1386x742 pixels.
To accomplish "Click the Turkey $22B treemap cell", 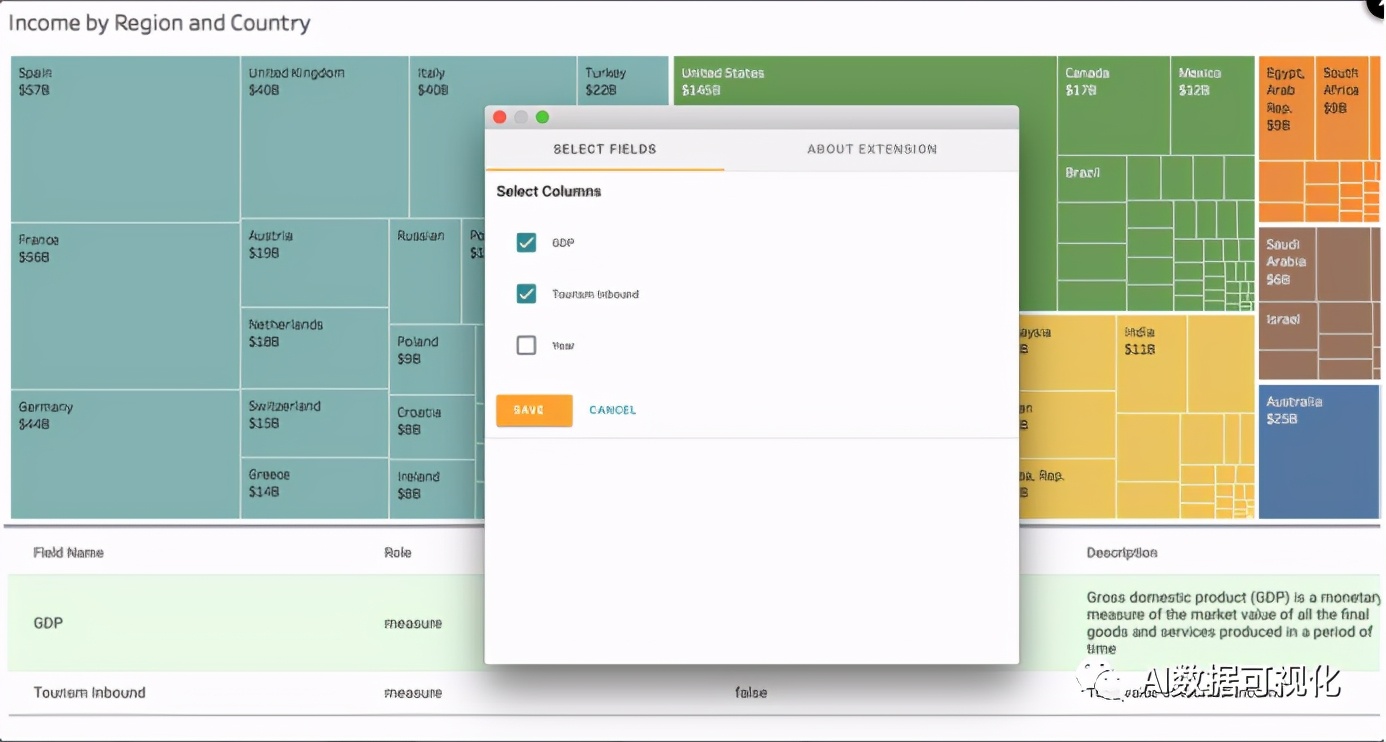I will (x=623, y=81).
